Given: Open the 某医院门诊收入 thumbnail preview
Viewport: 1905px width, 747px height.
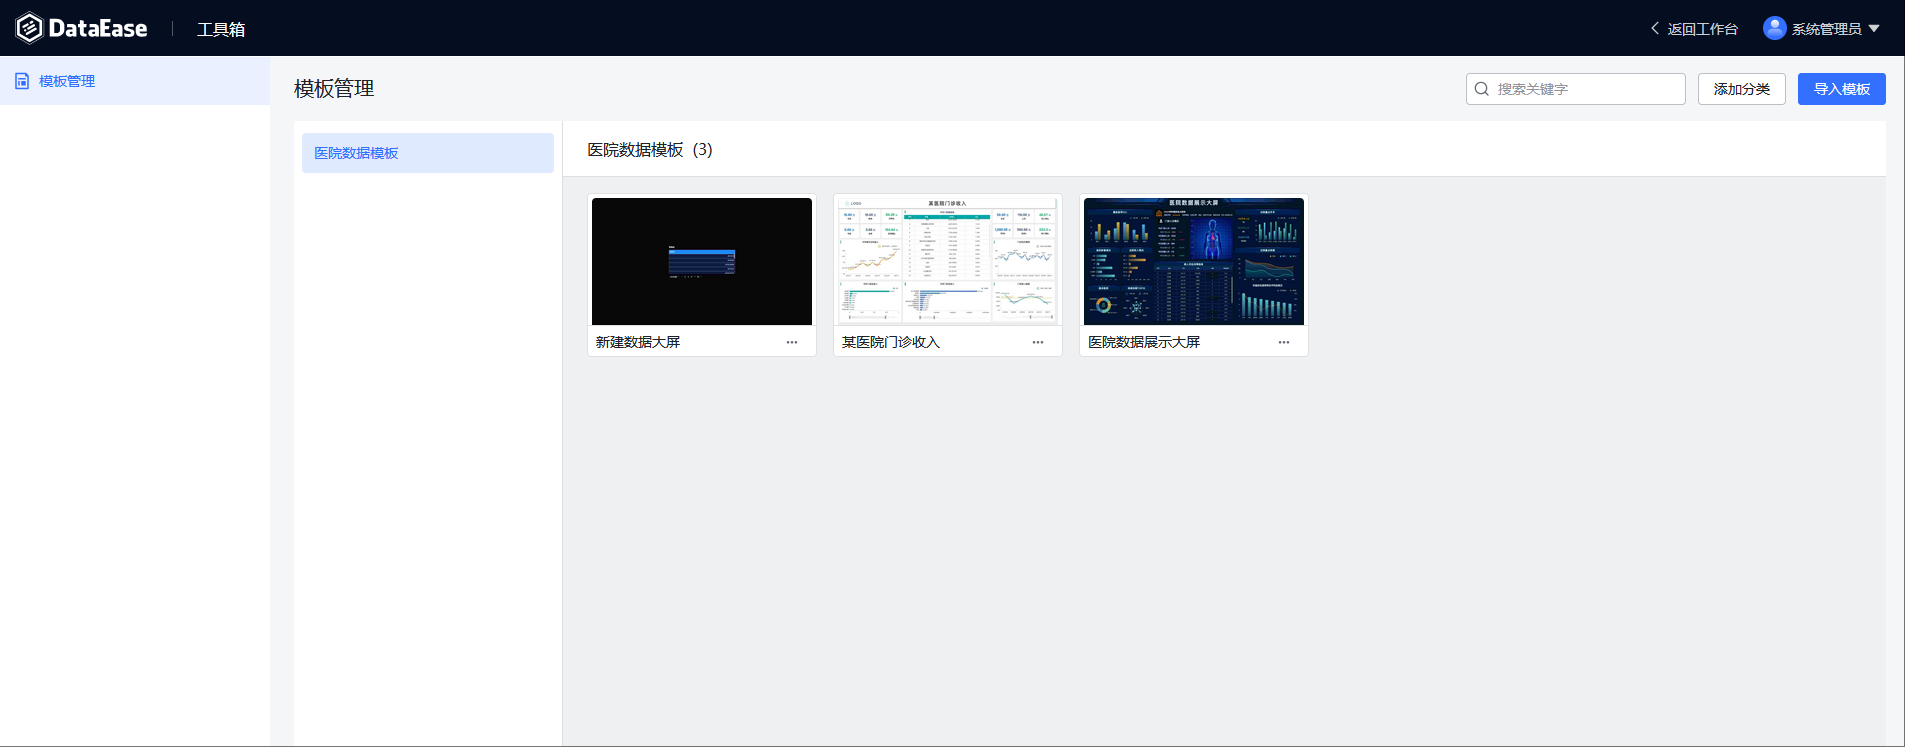Looking at the screenshot, I should click(948, 261).
